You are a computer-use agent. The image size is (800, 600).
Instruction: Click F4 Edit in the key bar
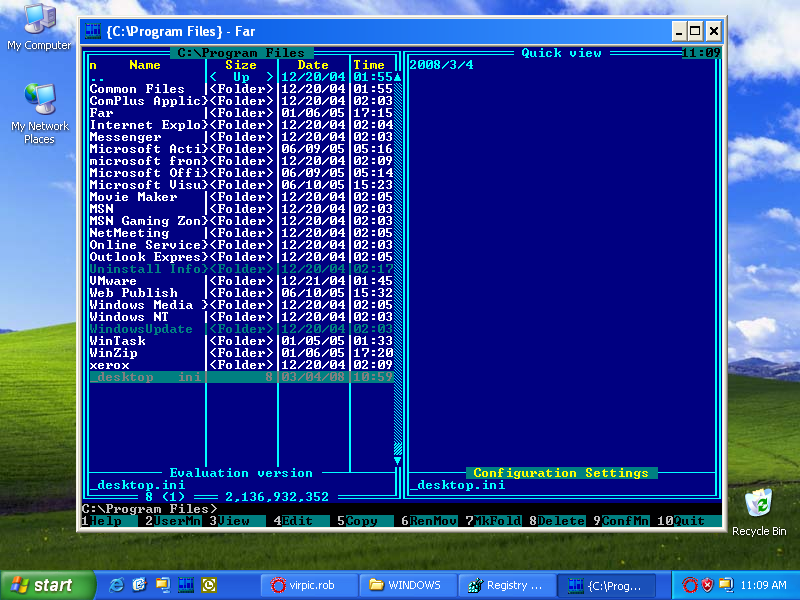tap(301, 521)
